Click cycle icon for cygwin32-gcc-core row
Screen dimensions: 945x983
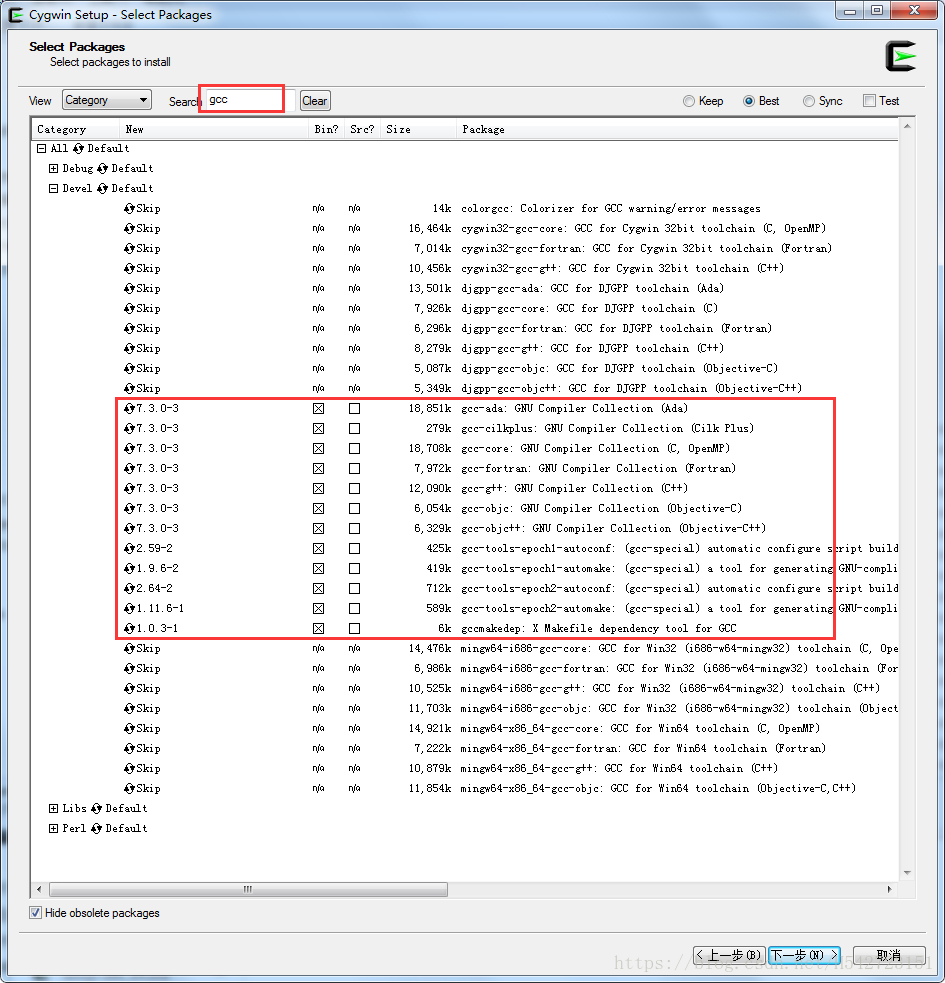point(129,228)
